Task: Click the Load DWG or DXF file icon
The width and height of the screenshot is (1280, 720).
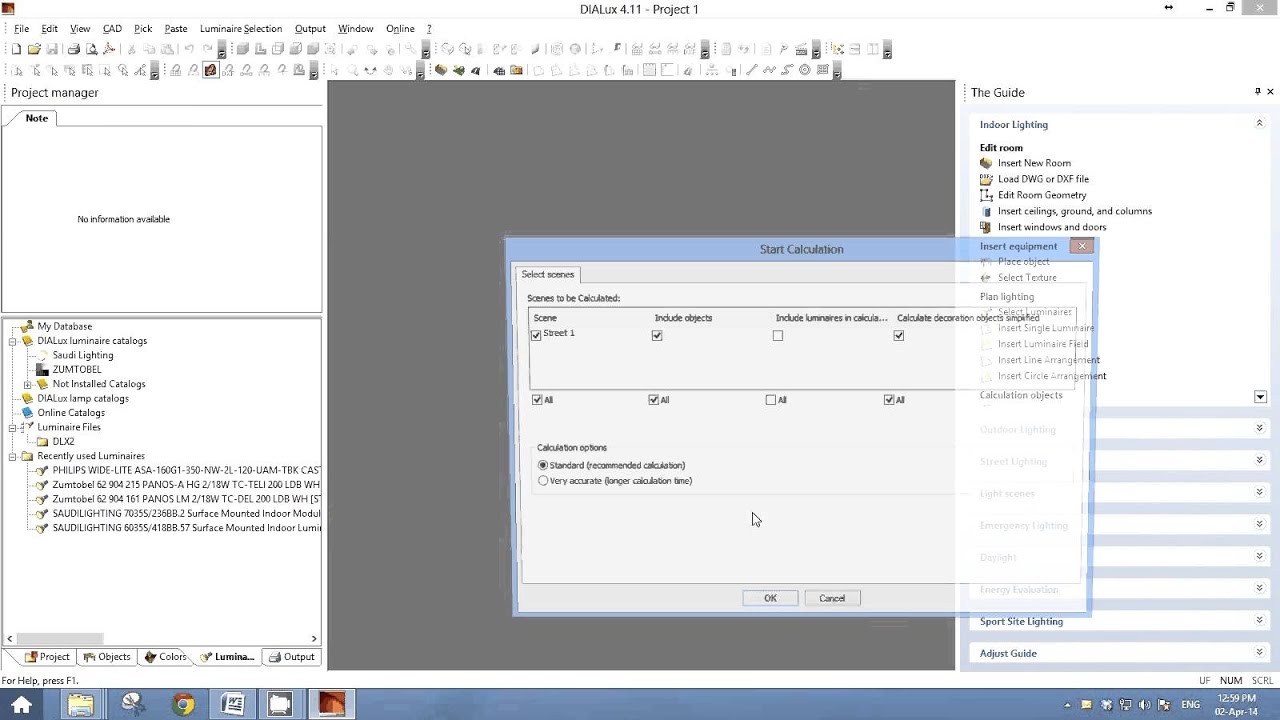Action: (x=986, y=179)
